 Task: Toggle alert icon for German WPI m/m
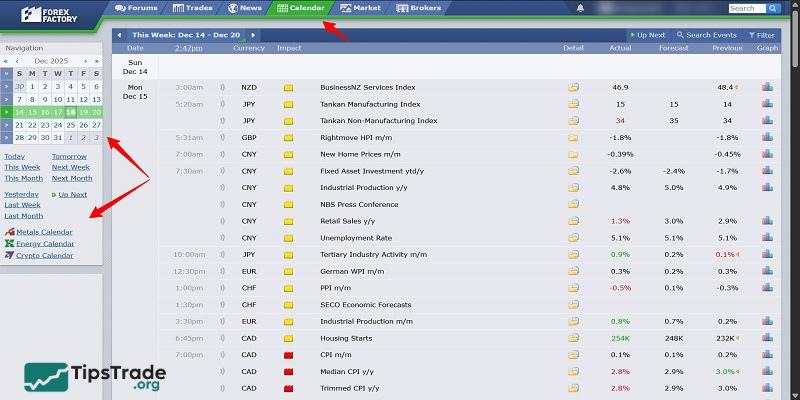[x=222, y=271]
